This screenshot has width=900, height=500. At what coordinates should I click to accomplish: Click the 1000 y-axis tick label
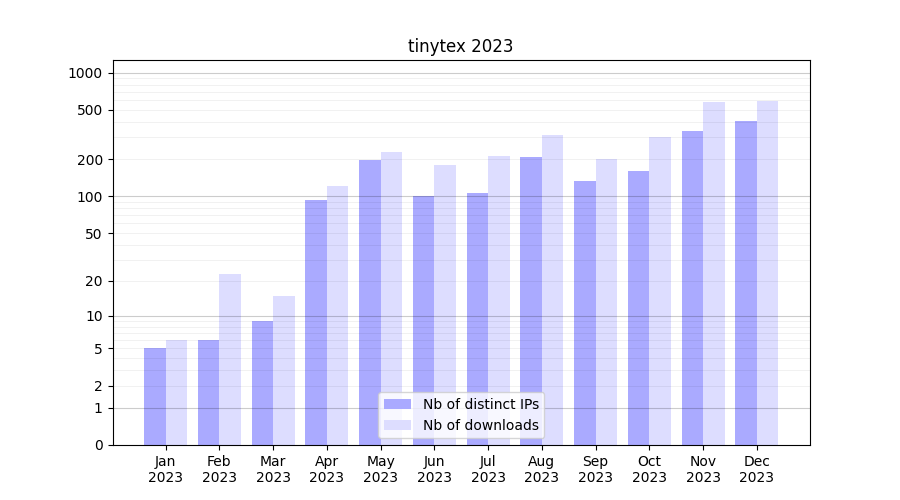coord(85,73)
